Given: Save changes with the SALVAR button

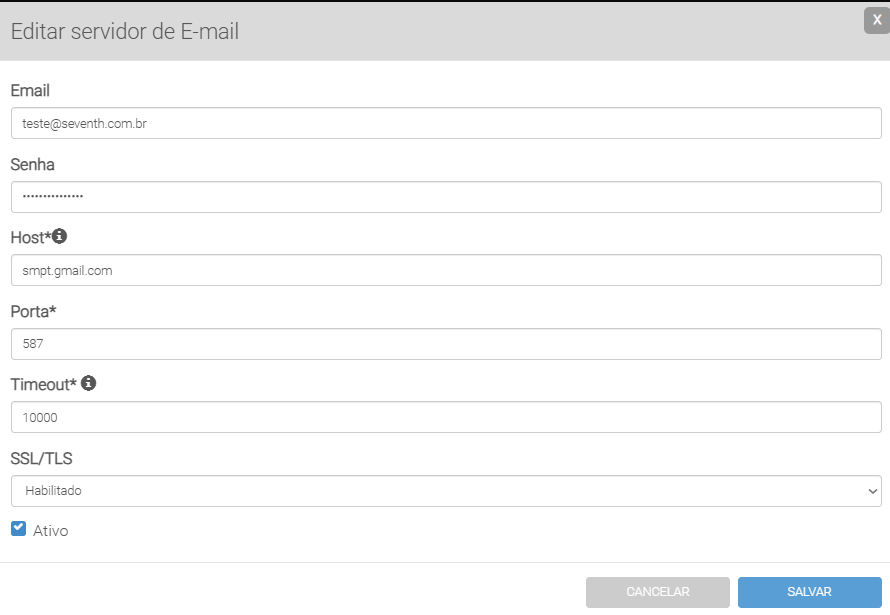Looking at the screenshot, I should (809, 592).
